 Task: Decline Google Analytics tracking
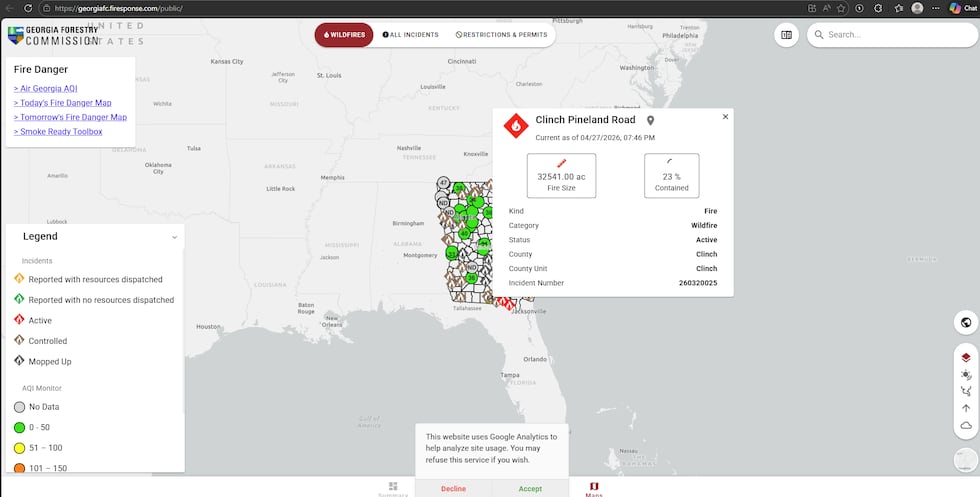(x=453, y=489)
